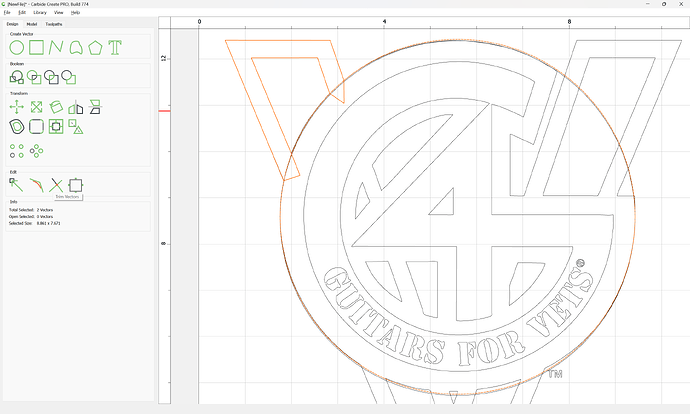
Task: Click the horizontal ruler label 8
Action: [569, 22]
